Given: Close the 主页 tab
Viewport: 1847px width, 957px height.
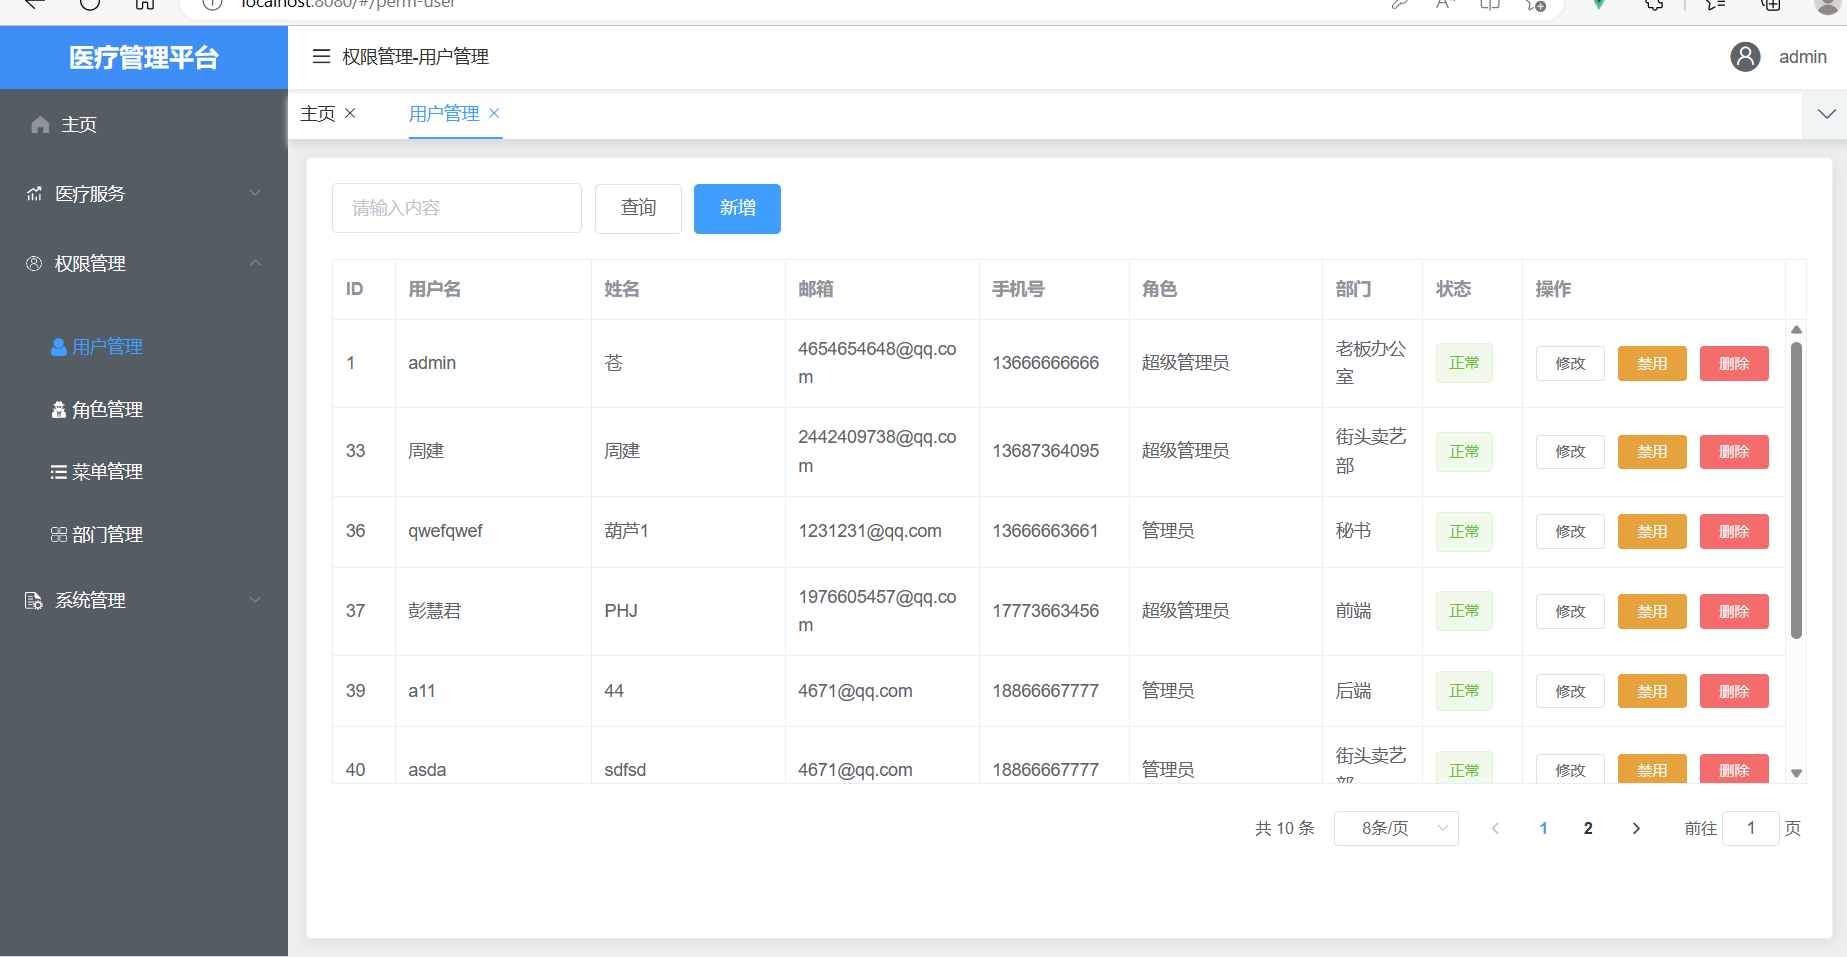Looking at the screenshot, I should coord(350,113).
